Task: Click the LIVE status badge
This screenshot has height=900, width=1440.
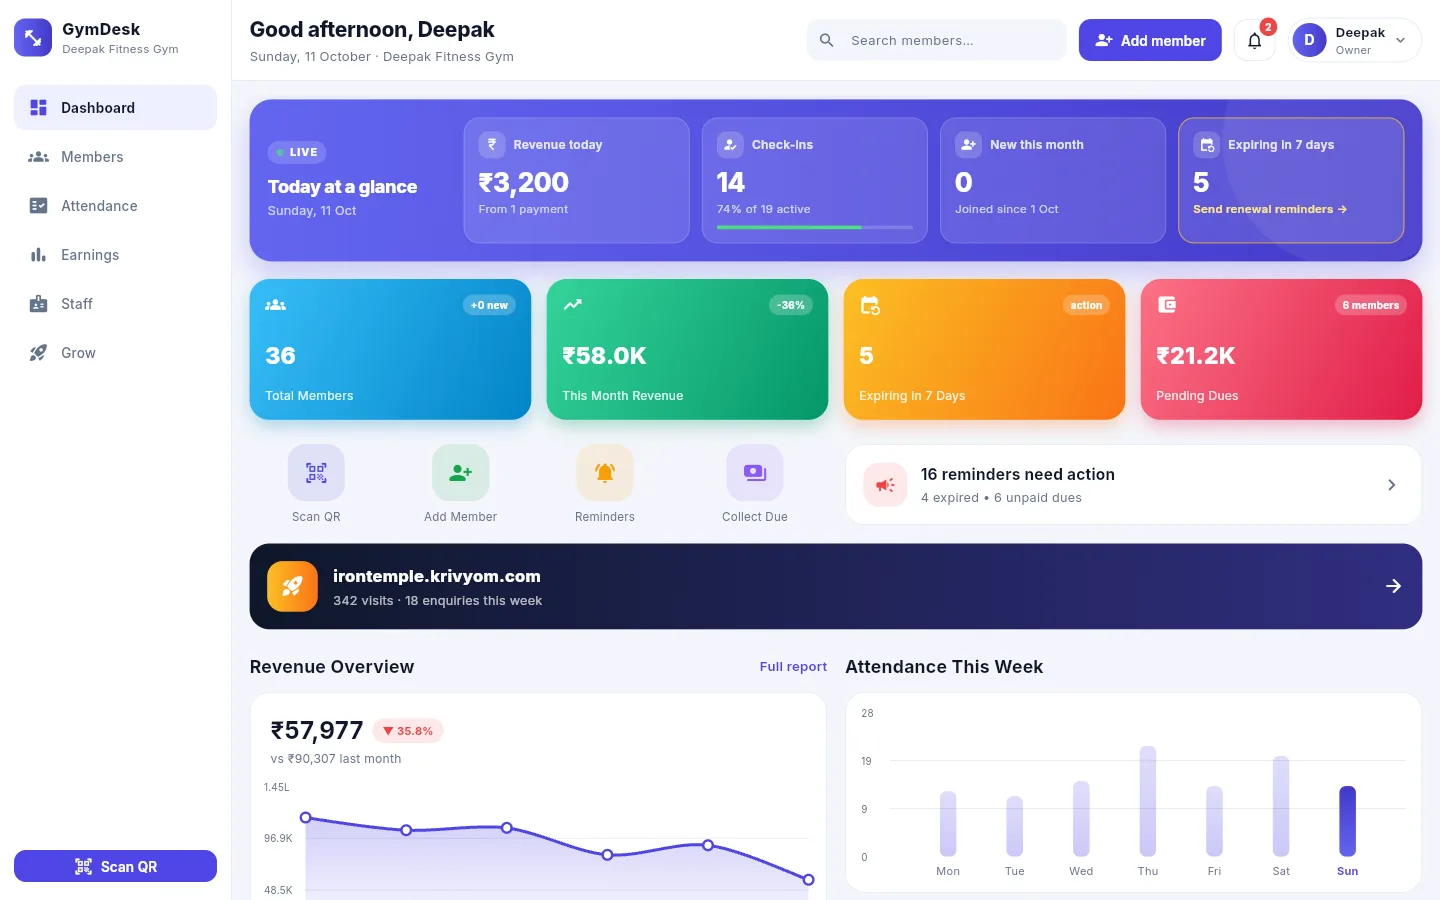Action: 297,152
